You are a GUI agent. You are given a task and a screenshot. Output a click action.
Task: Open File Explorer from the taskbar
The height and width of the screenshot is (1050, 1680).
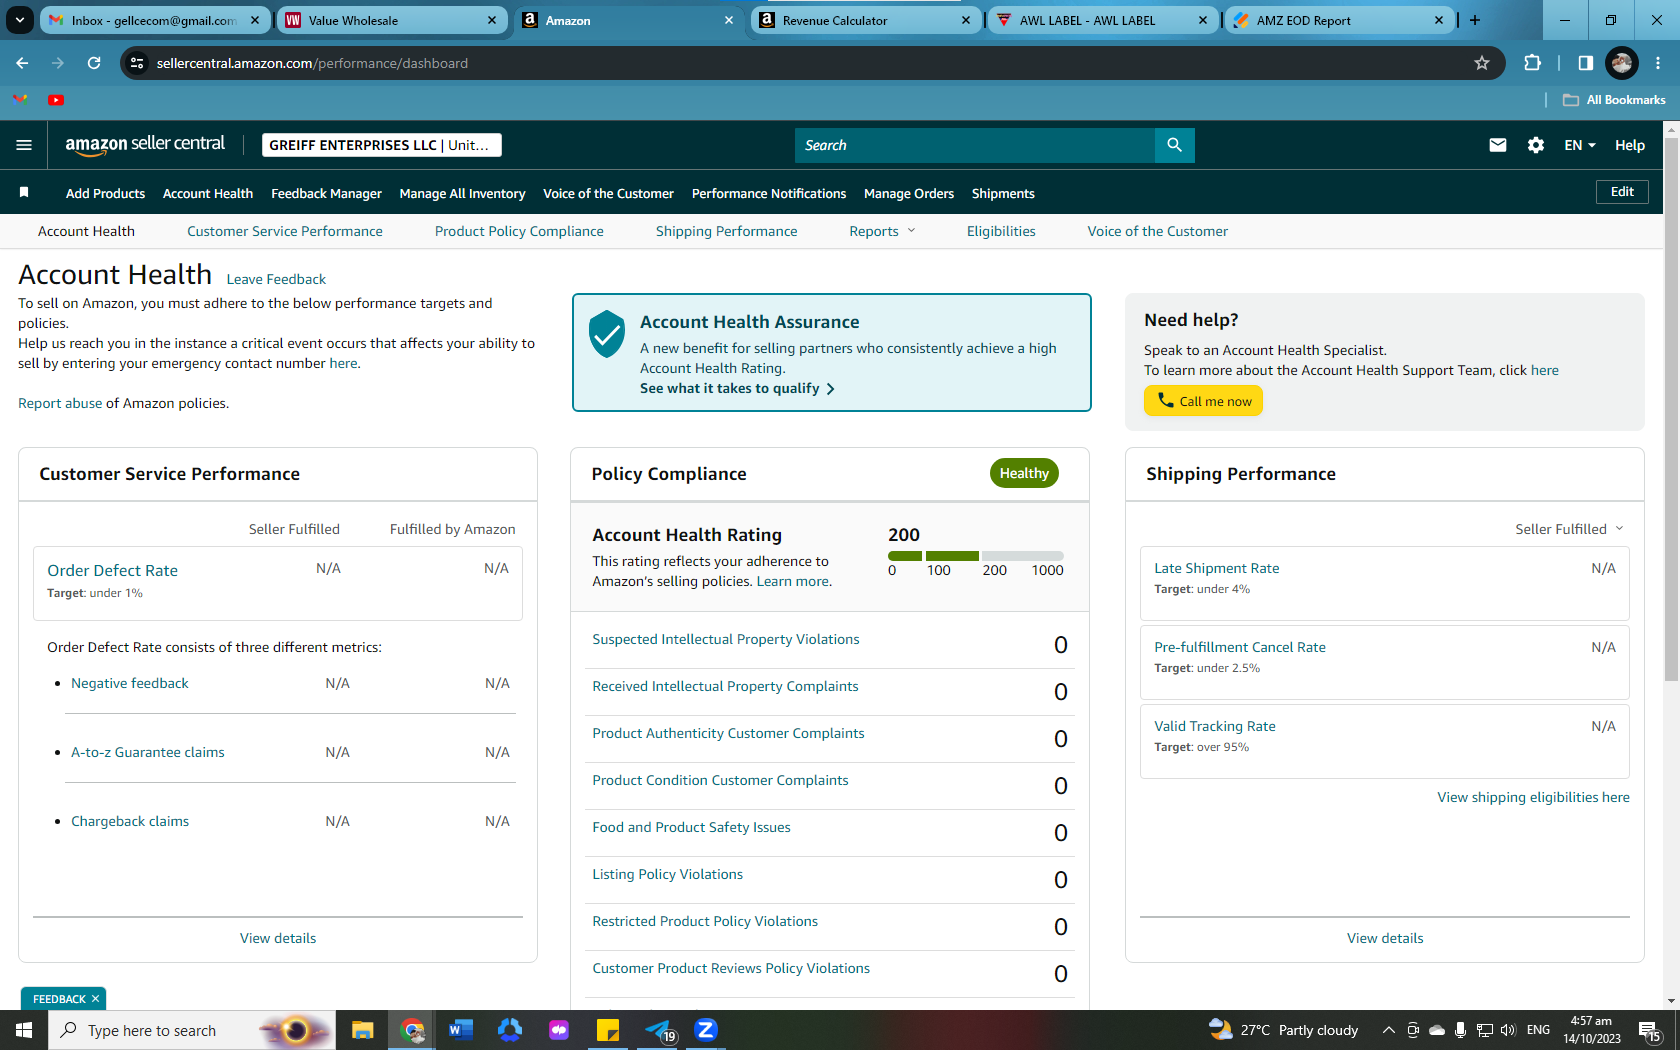tap(362, 1030)
